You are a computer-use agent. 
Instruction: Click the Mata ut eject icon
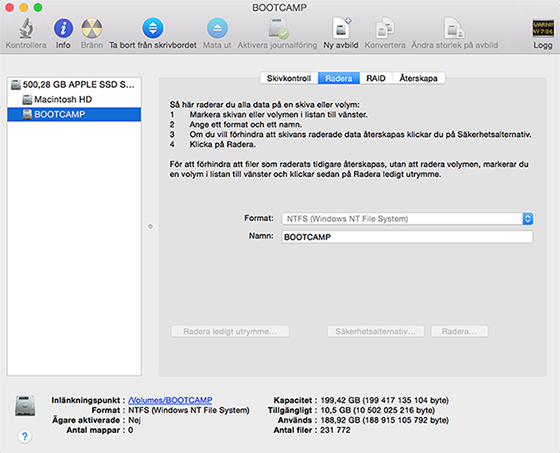point(217,28)
